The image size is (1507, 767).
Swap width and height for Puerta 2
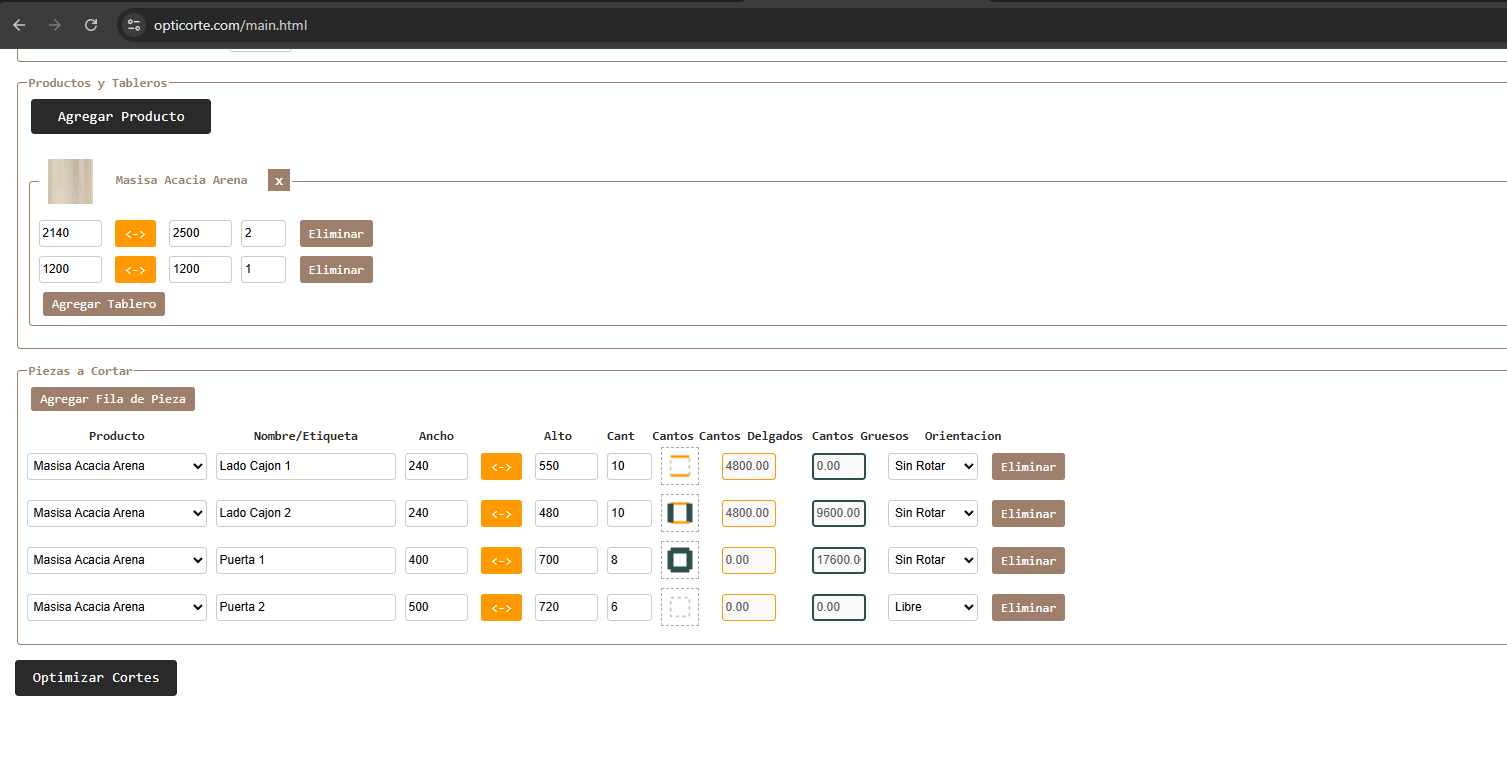point(501,608)
